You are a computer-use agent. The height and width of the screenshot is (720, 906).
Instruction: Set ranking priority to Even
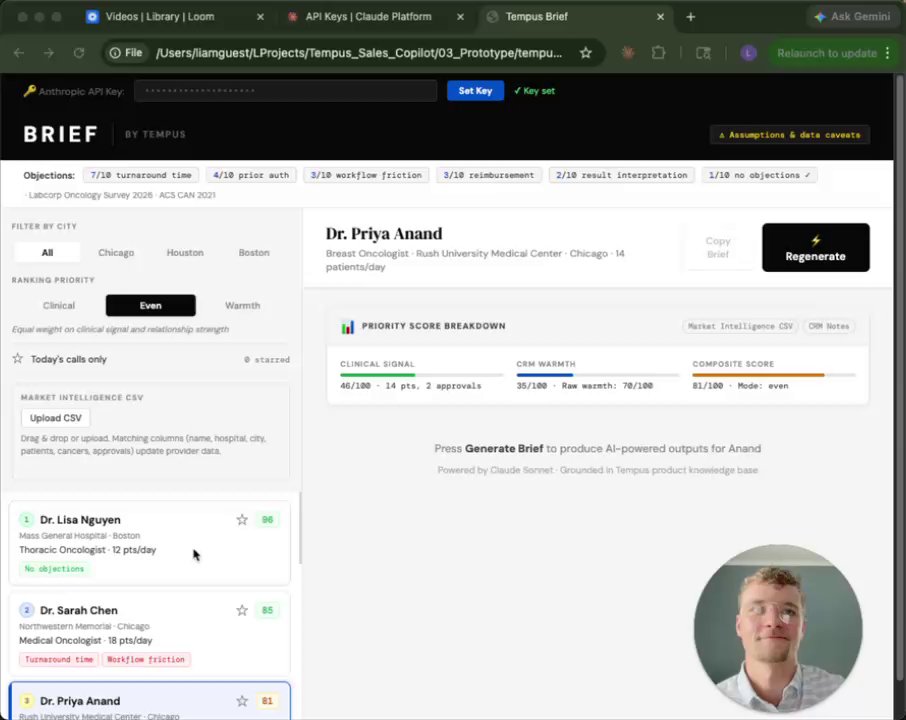(151, 305)
